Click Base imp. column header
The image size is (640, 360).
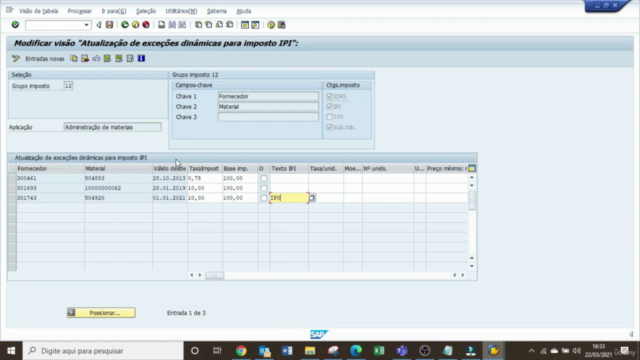click(240, 168)
